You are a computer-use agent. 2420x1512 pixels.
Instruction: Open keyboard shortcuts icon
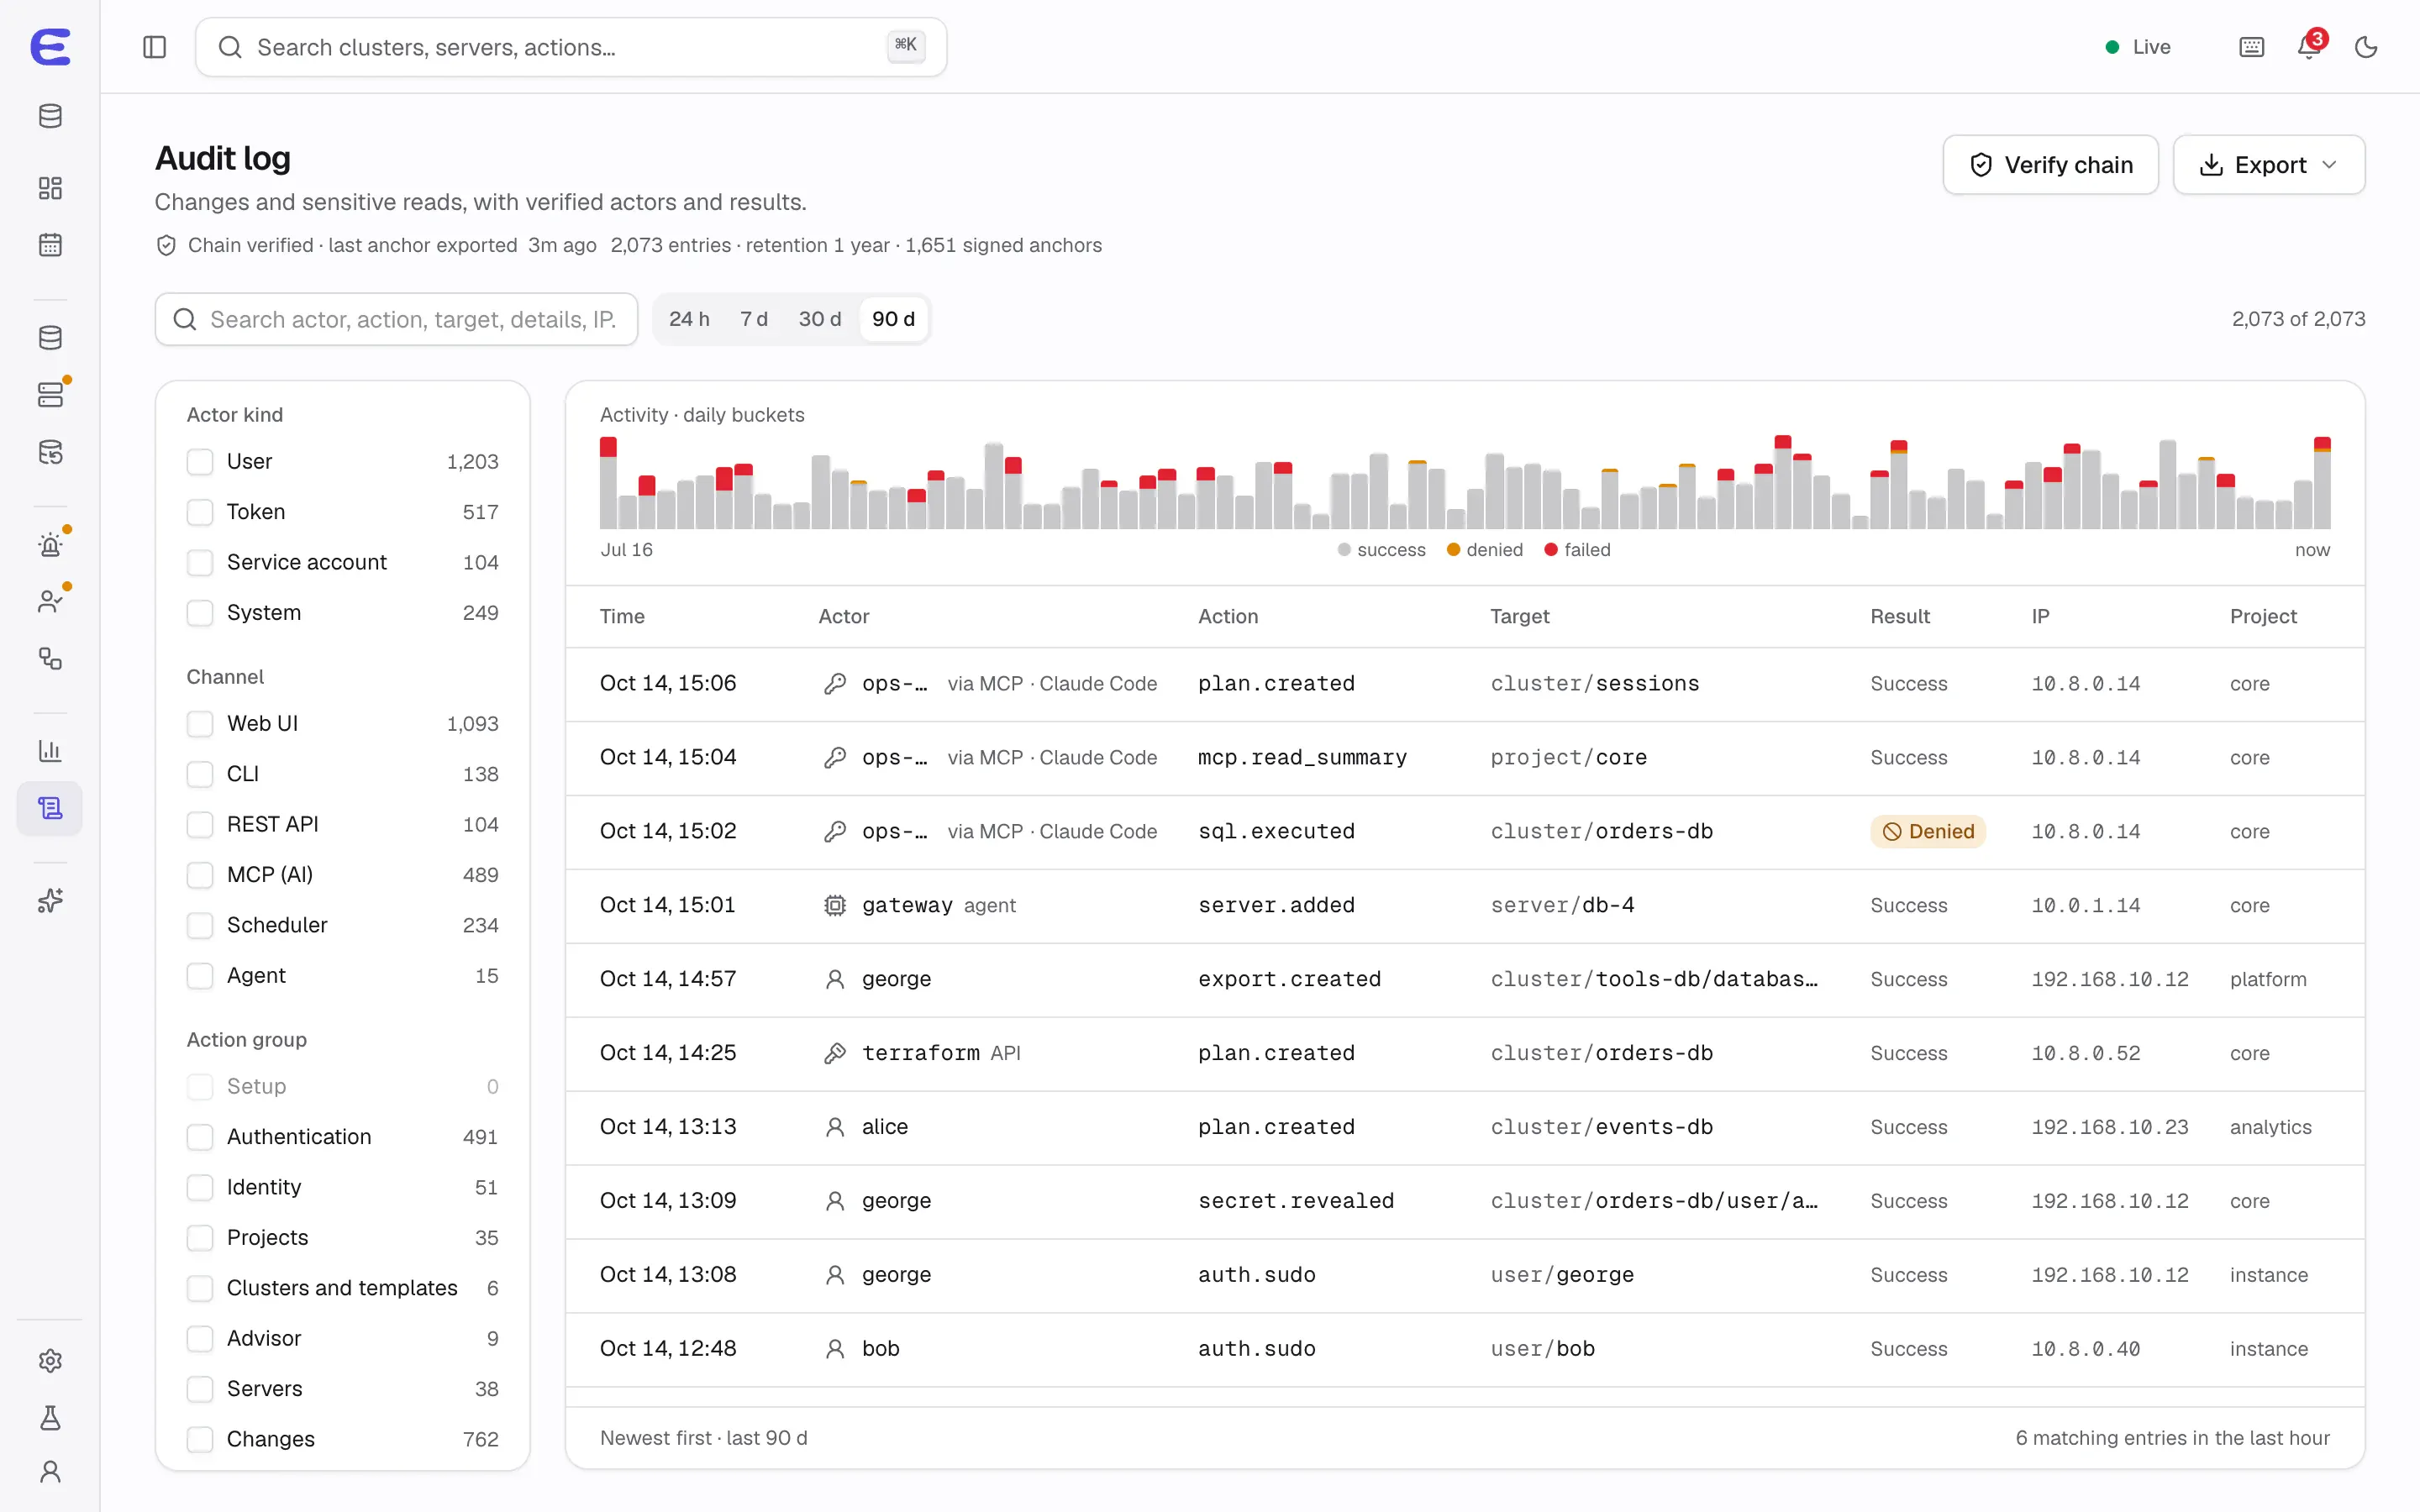(x=2251, y=47)
